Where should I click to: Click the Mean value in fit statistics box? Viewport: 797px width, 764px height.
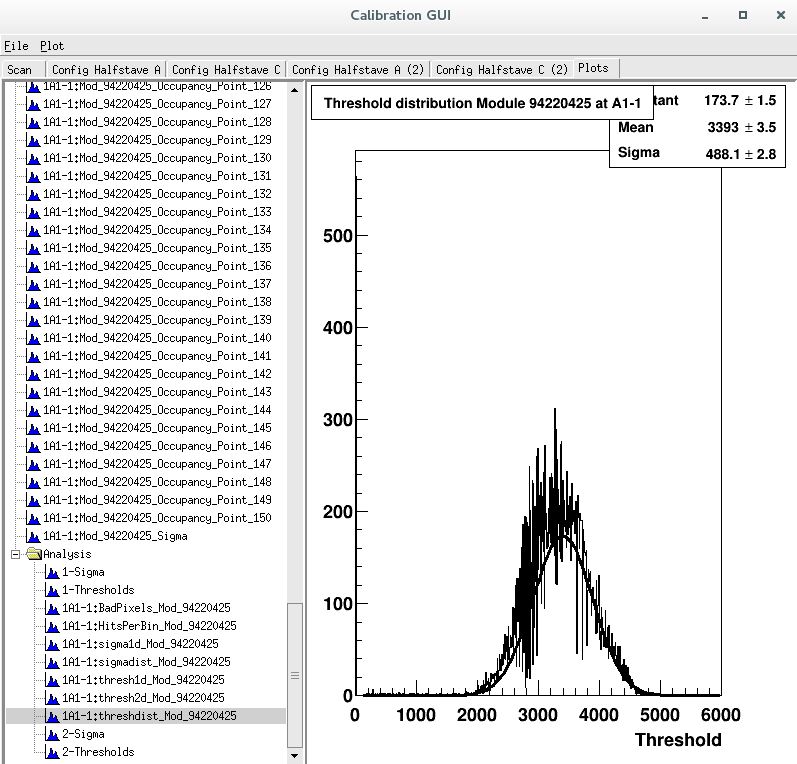(x=742, y=127)
